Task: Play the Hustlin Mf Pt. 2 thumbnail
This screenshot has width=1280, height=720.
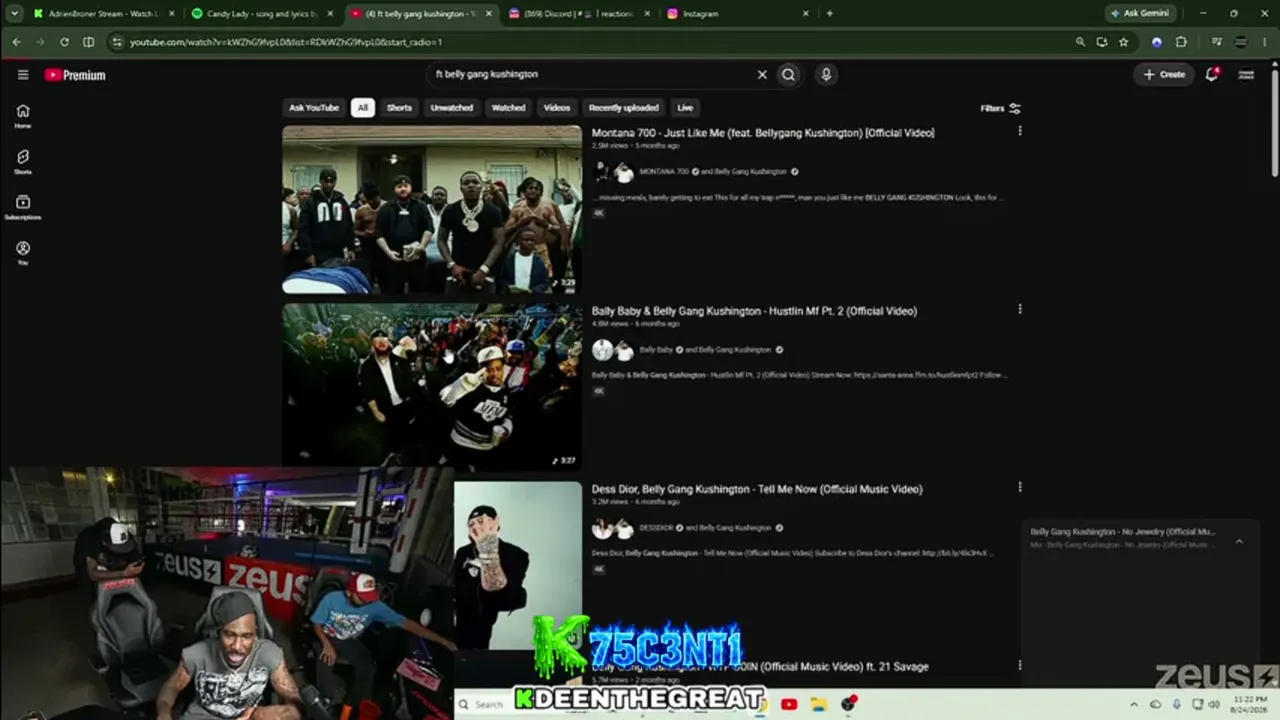Action: pos(432,386)
